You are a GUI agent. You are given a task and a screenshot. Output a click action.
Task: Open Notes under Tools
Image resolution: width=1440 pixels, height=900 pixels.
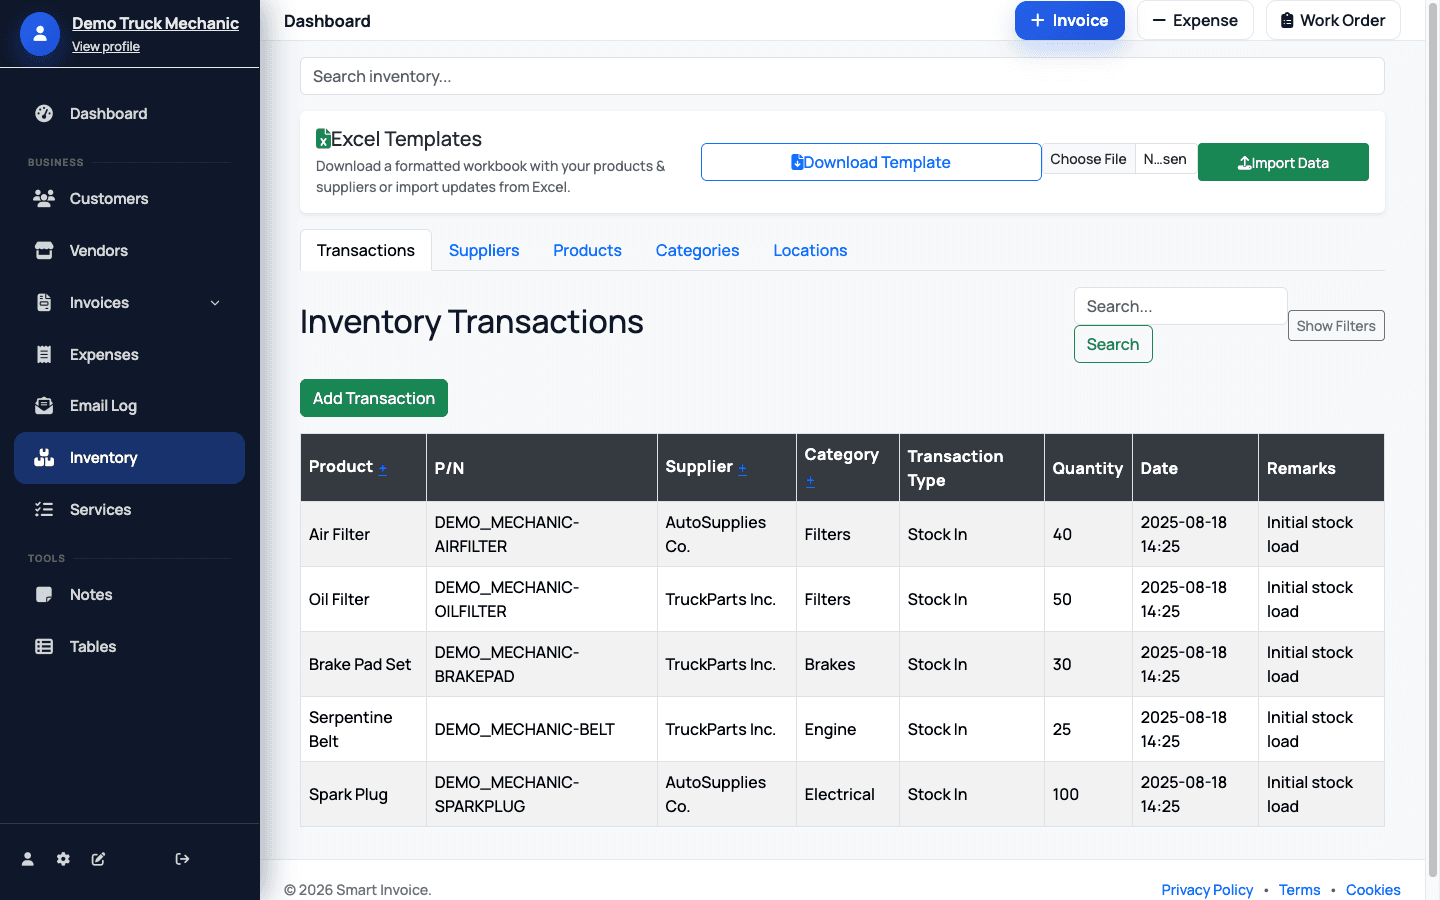click(x=129, y=595)
